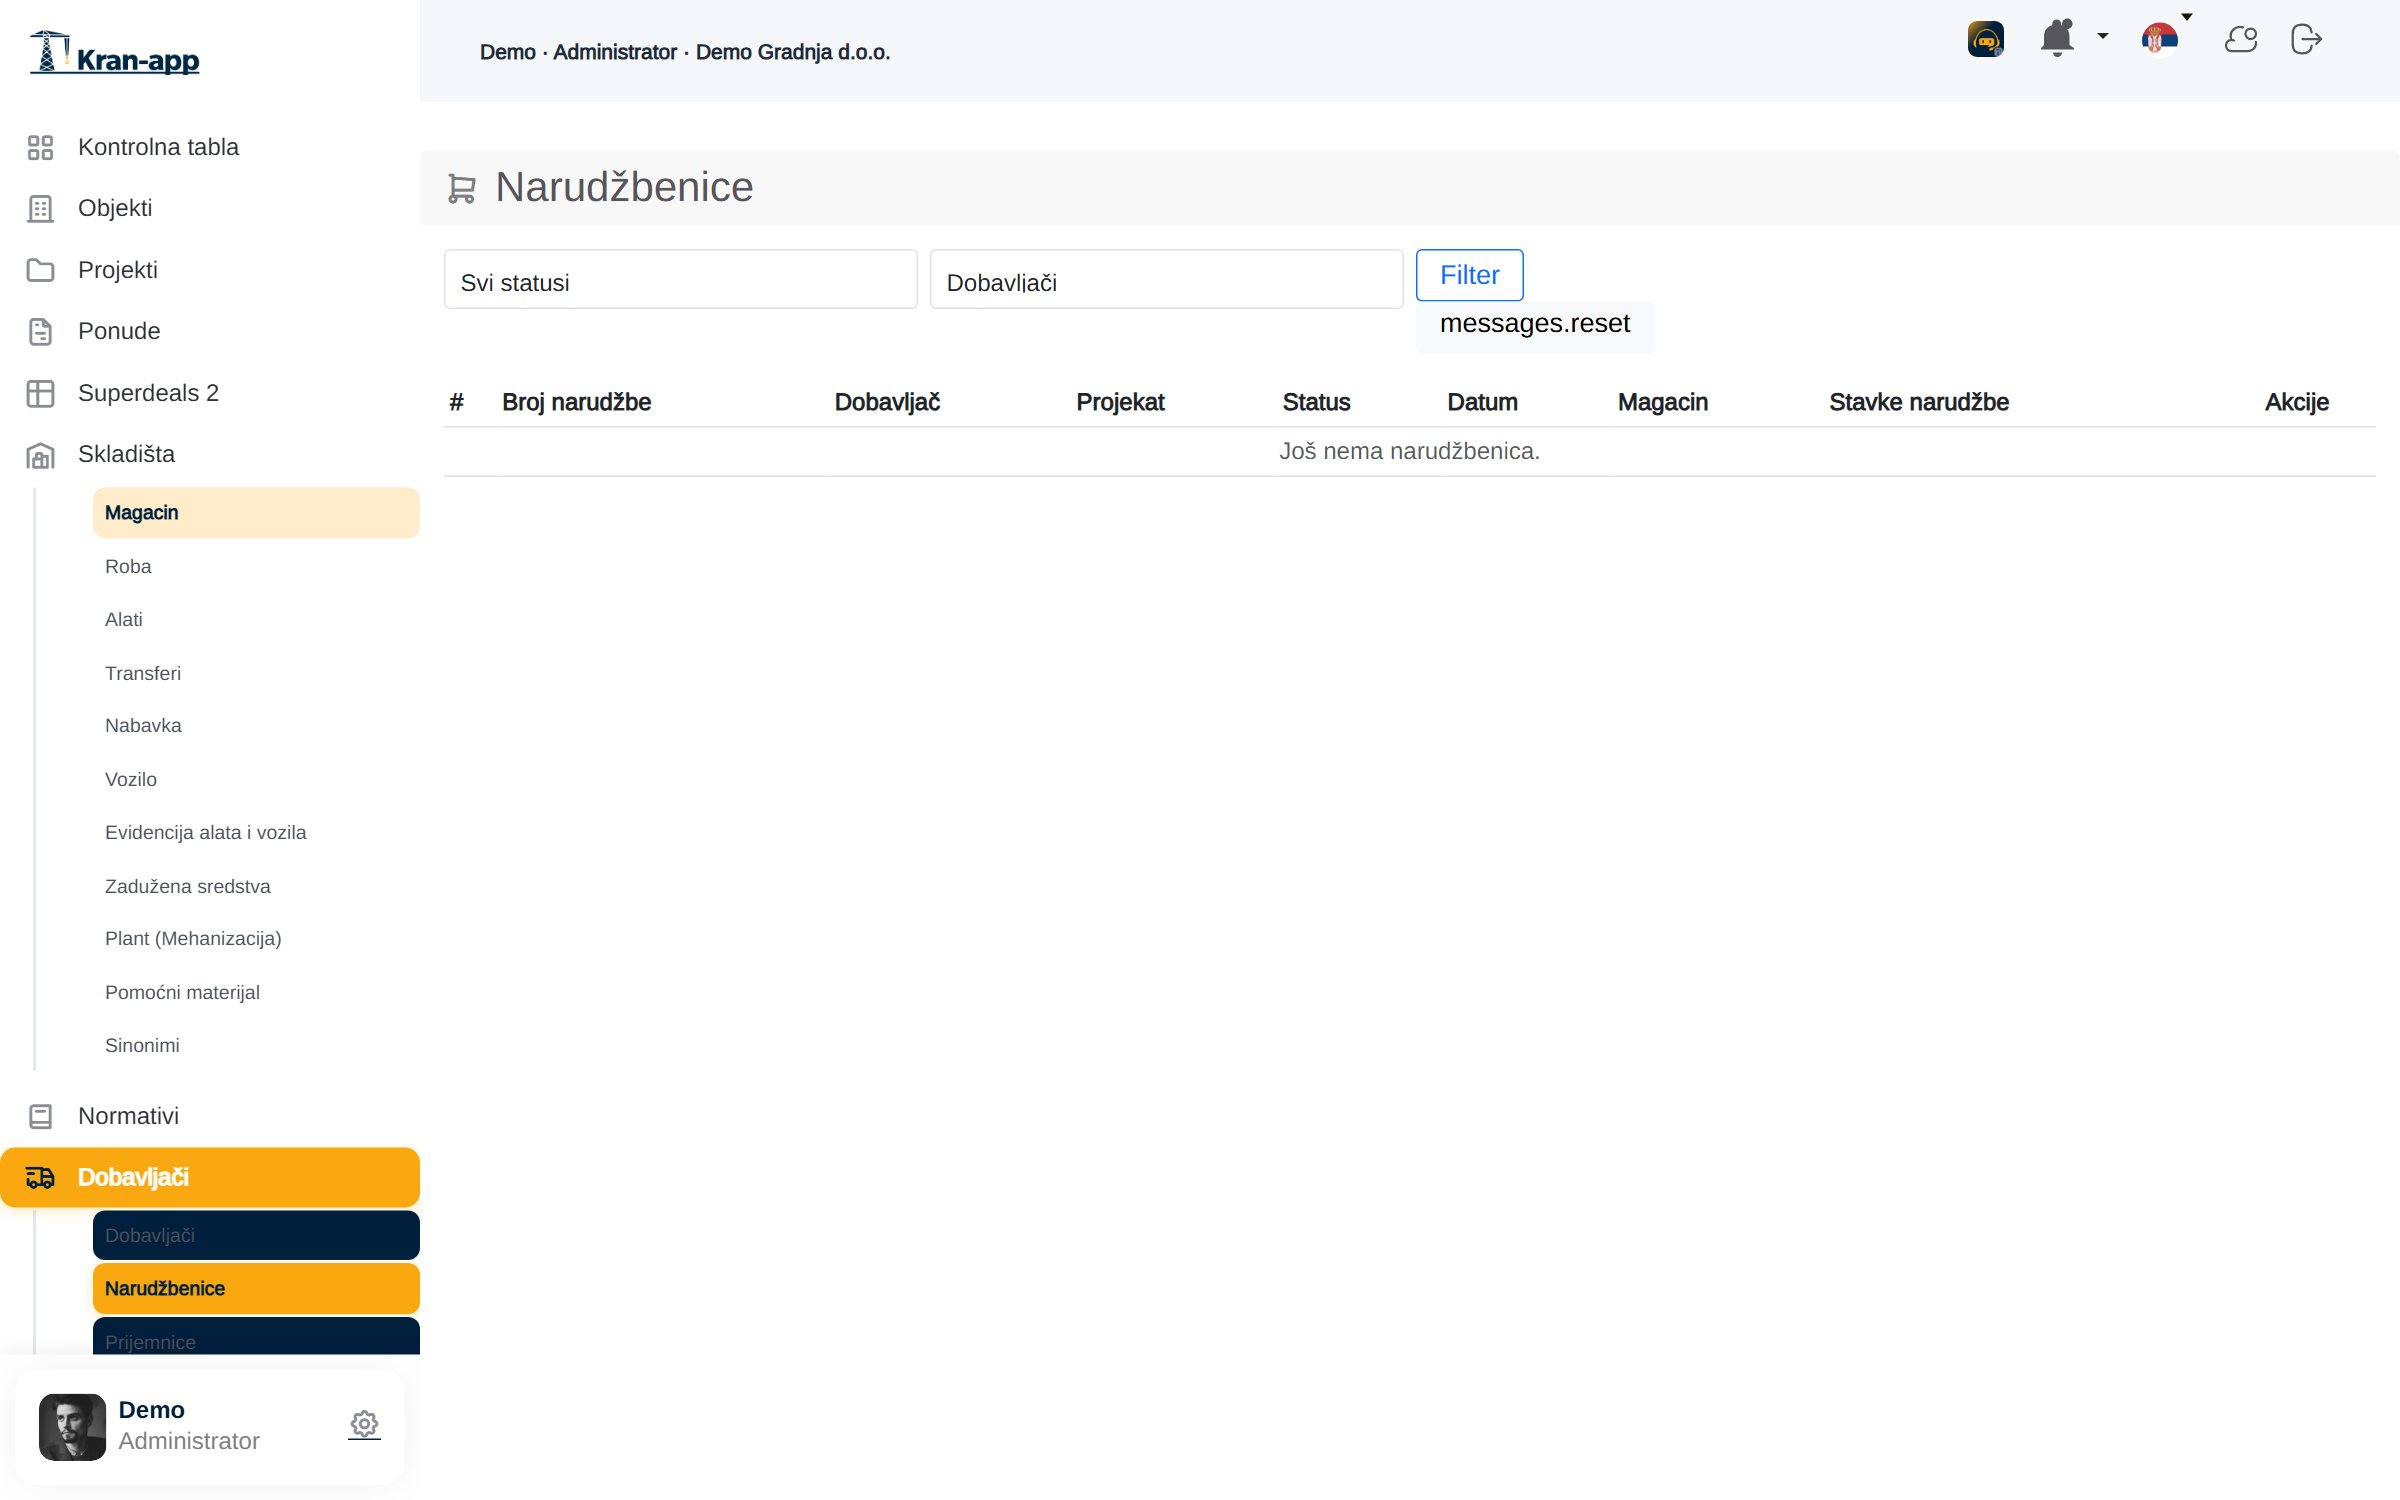Select Roba submenu item
This screenshot has width=2400, height=1500.
(256, 566)
